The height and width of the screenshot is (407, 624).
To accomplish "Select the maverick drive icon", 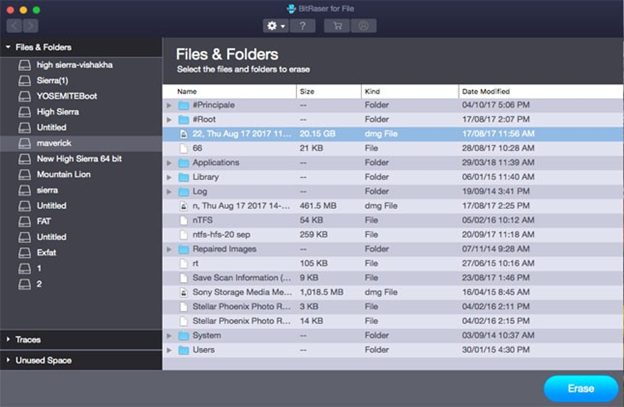I will tap(24, 143).
